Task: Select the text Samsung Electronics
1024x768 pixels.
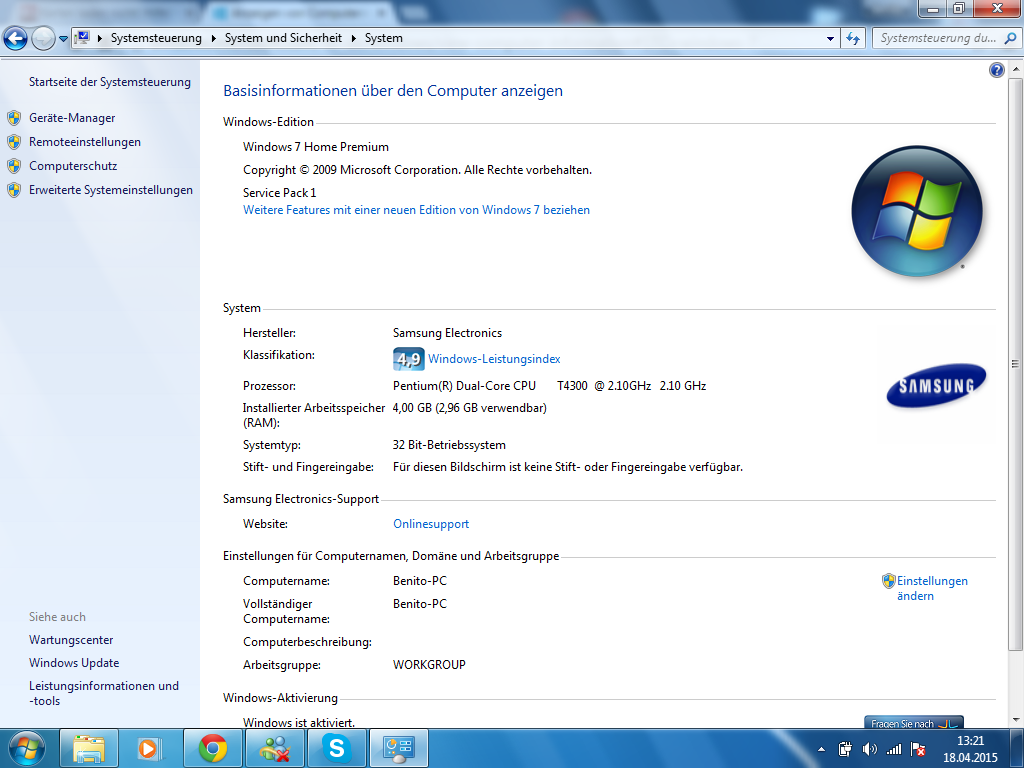Action: [447, 333]
